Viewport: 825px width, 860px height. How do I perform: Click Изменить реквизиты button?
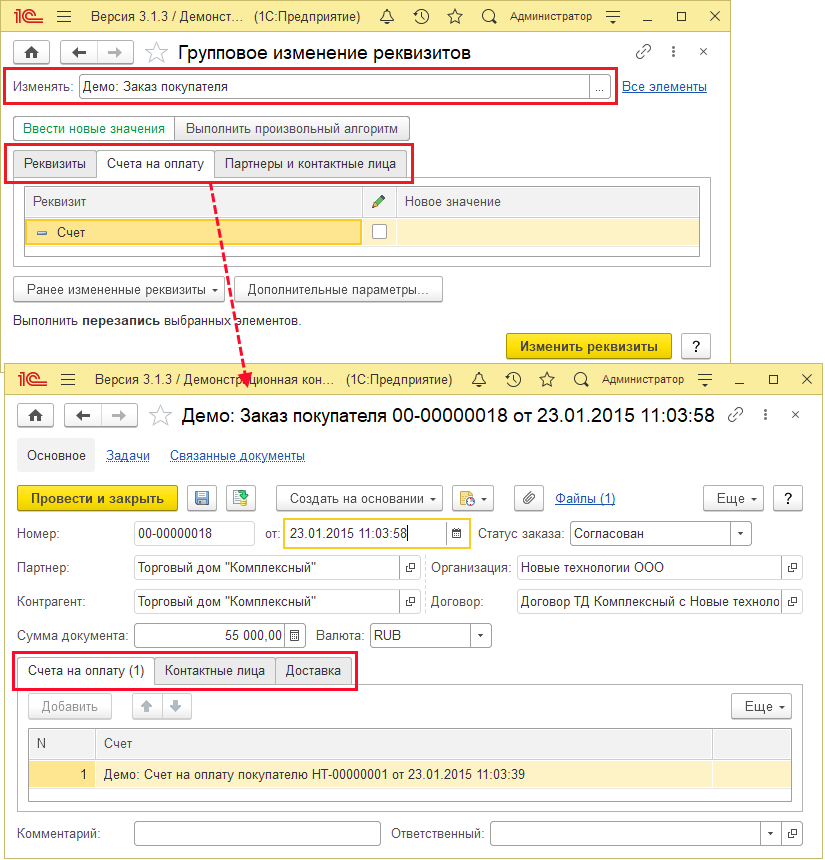[589, 347]
